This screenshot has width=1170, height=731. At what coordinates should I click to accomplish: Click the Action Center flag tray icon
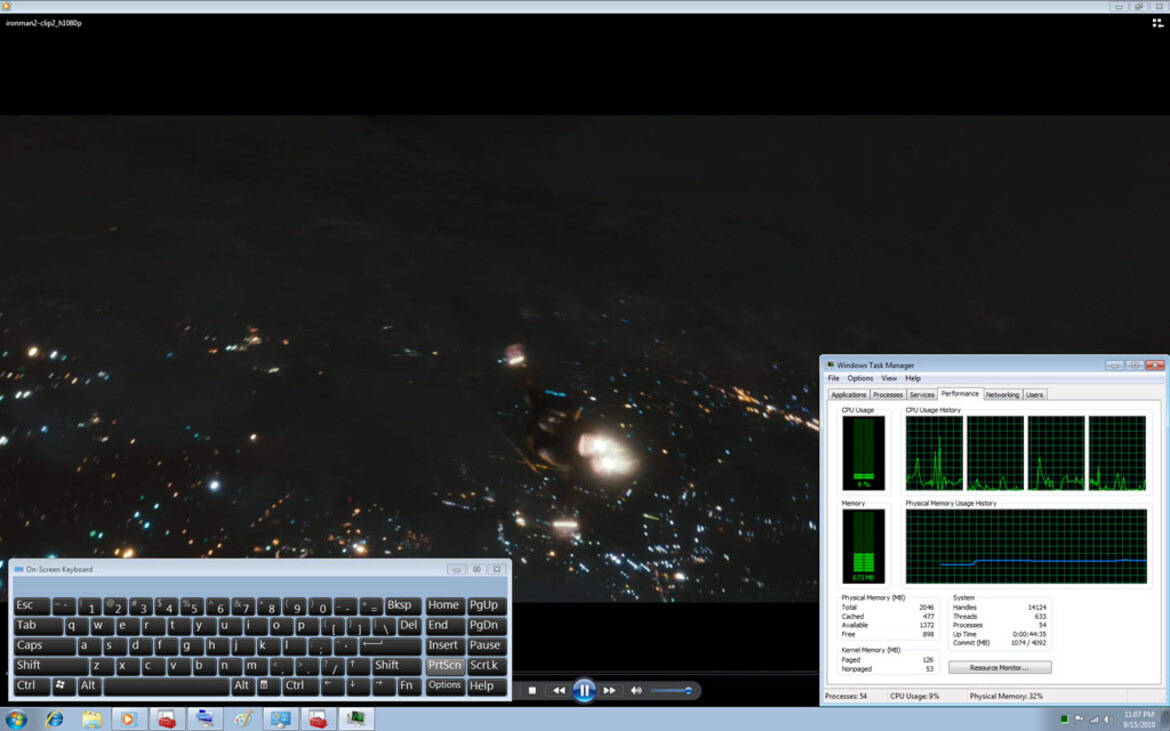[1079, 719]
